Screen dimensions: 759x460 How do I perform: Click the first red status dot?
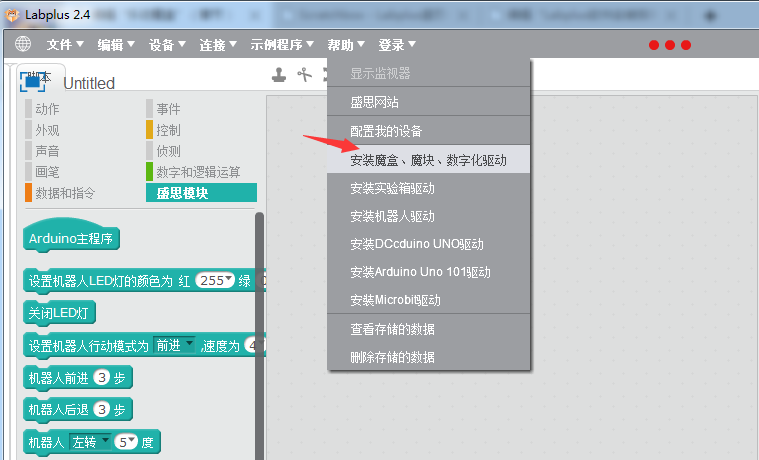654,45
